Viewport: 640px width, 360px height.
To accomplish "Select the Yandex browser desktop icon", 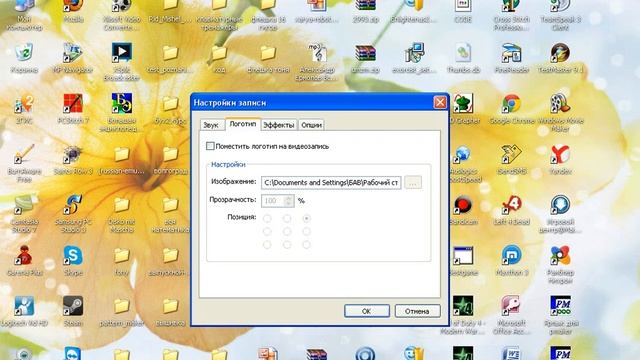I will click(x=560, y=160).
